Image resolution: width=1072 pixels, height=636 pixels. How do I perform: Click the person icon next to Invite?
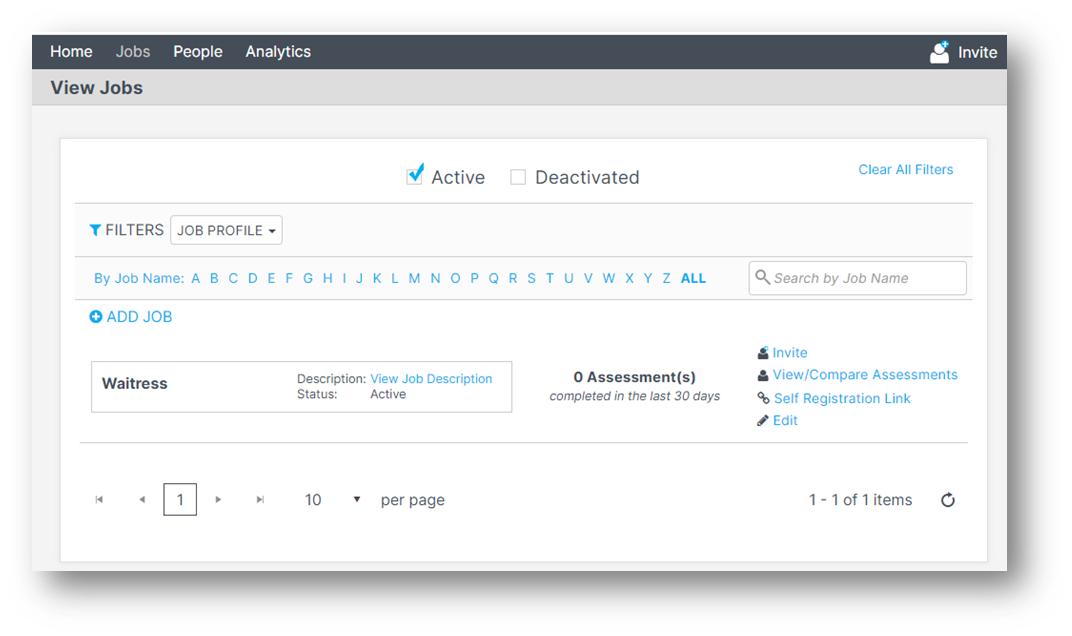pyautogui.click(x=762, y=352)
